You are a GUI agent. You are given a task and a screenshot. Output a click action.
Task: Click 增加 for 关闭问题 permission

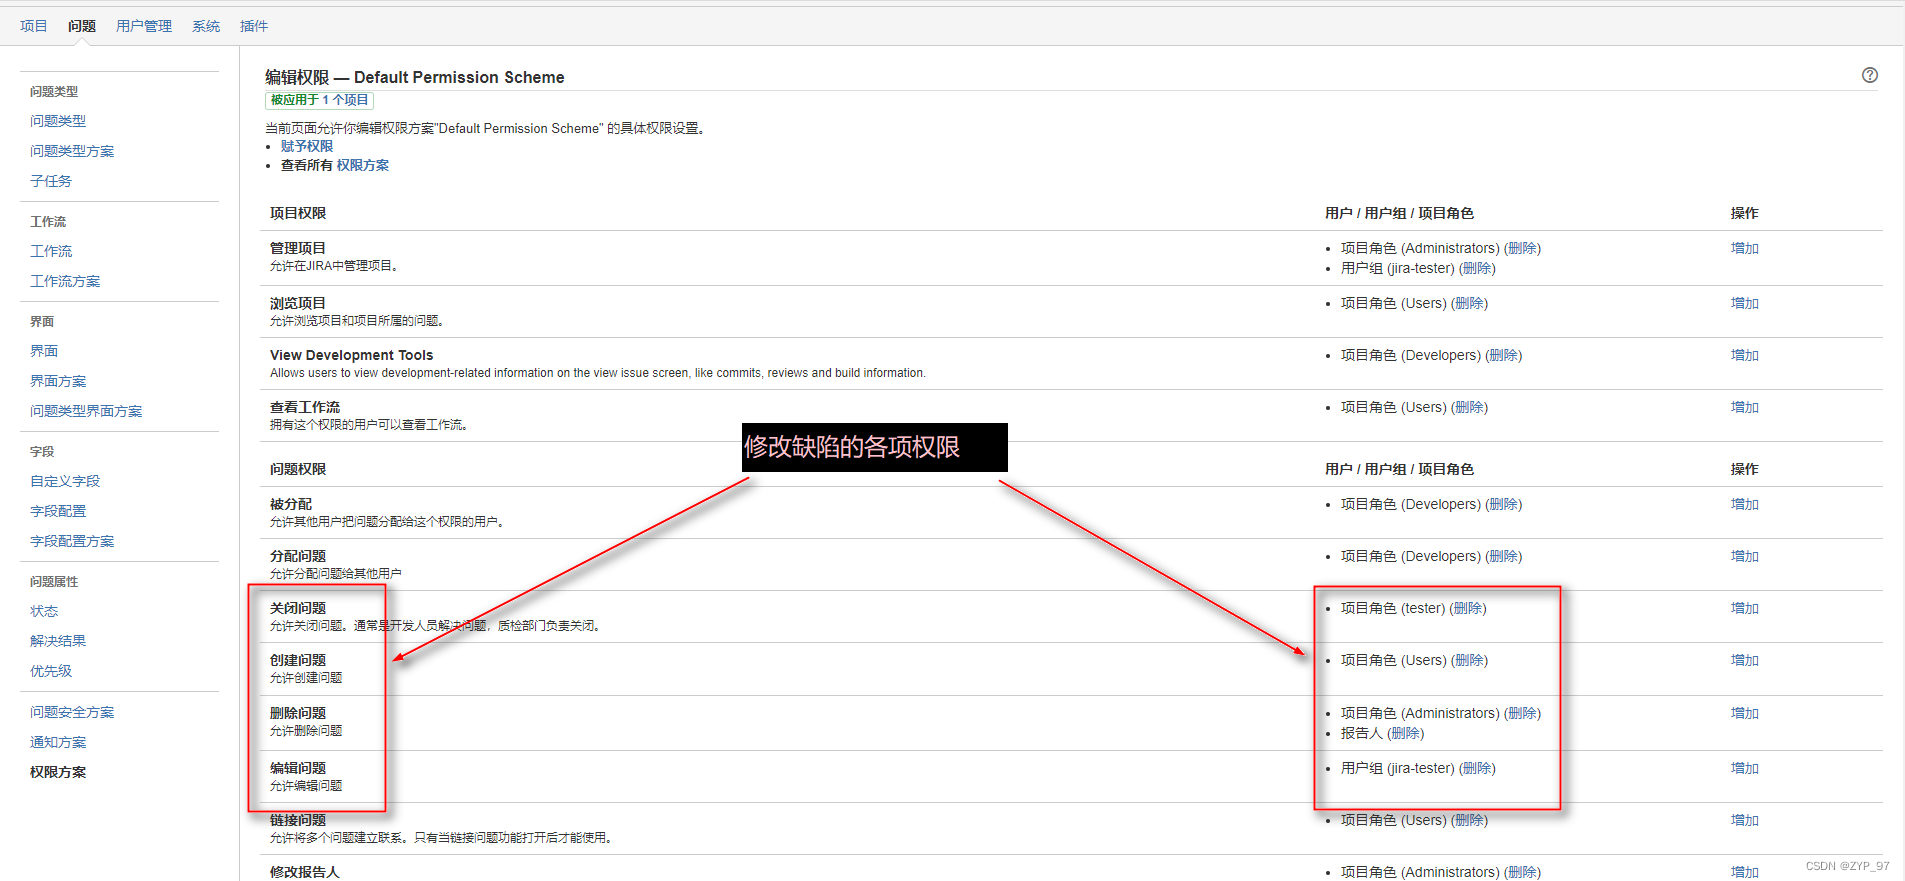coord(1744,608)
